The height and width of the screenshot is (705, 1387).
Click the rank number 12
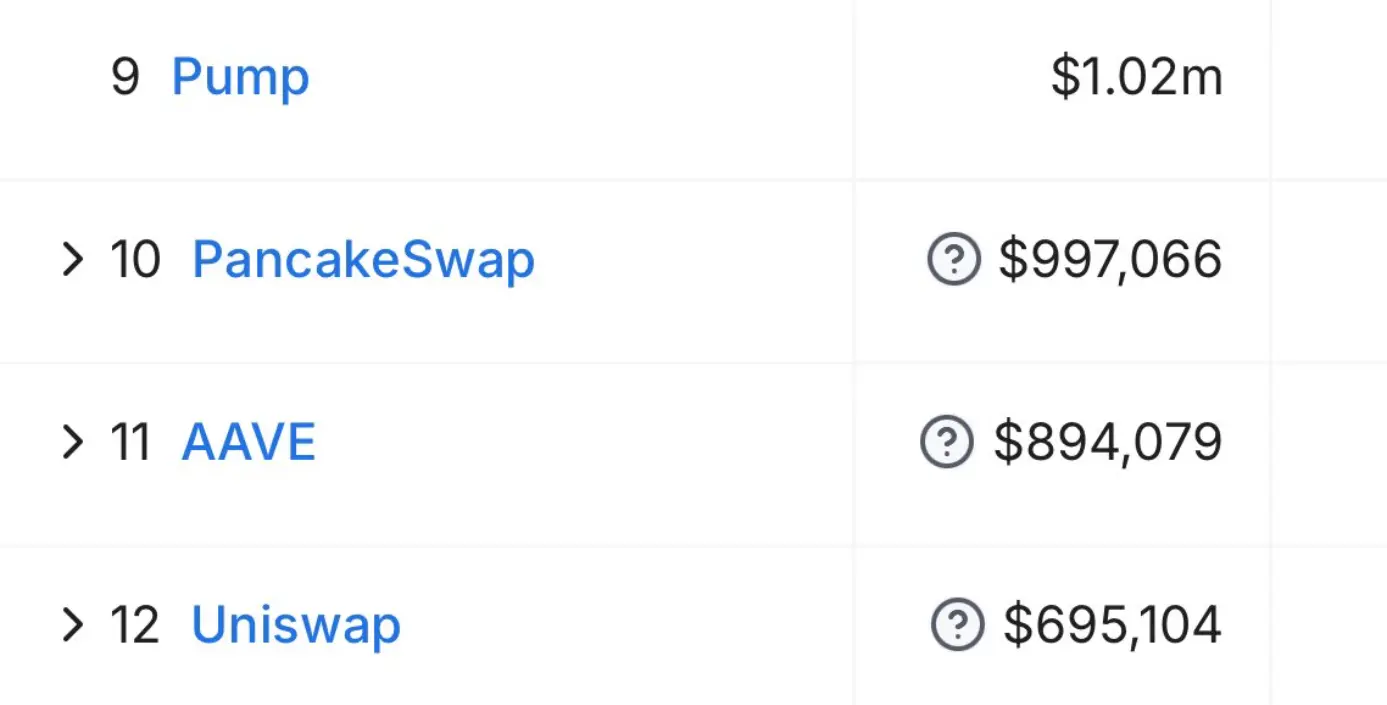pos(136,624)
